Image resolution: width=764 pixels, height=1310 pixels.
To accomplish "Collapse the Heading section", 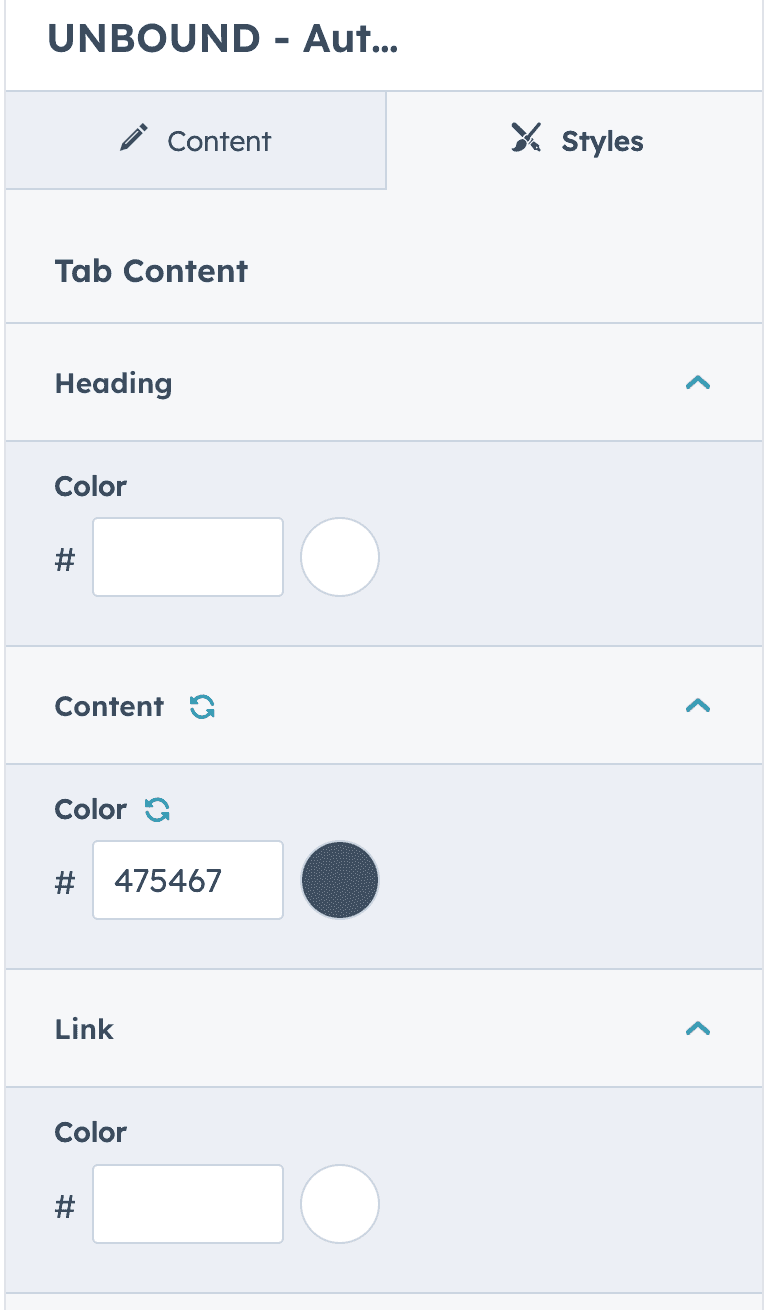I will [x=698, y=383].
